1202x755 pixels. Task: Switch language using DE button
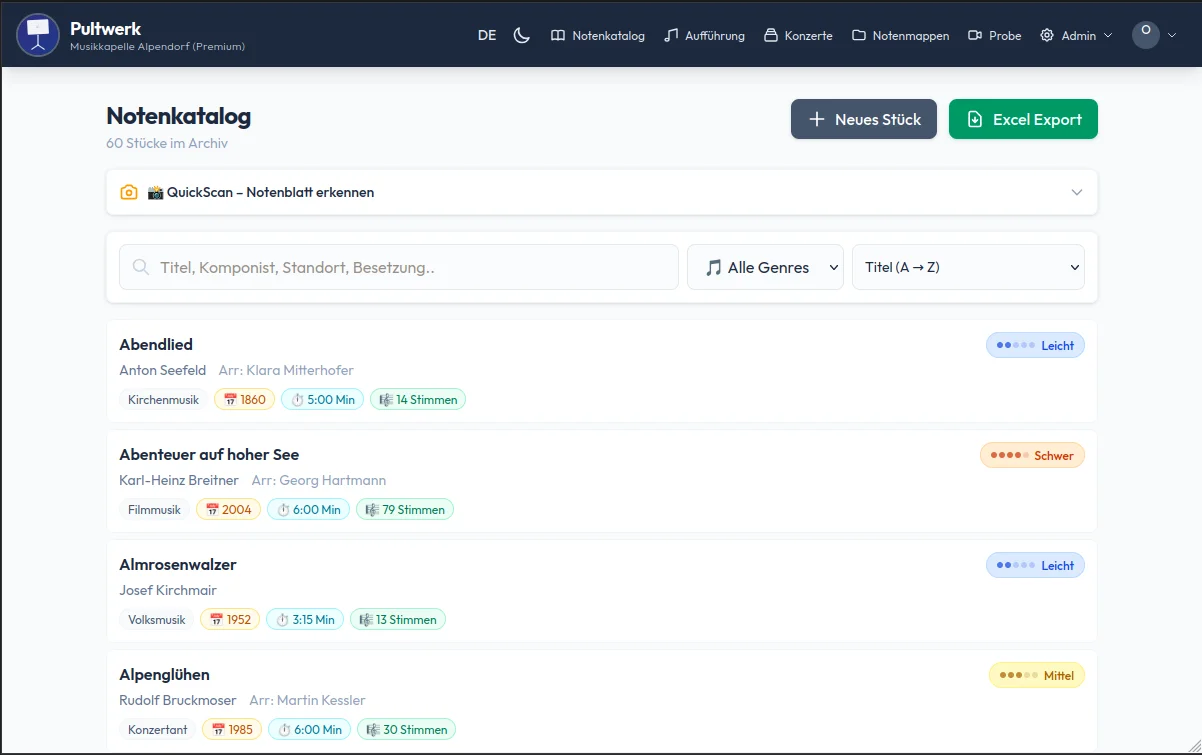(x=487, y=35)
